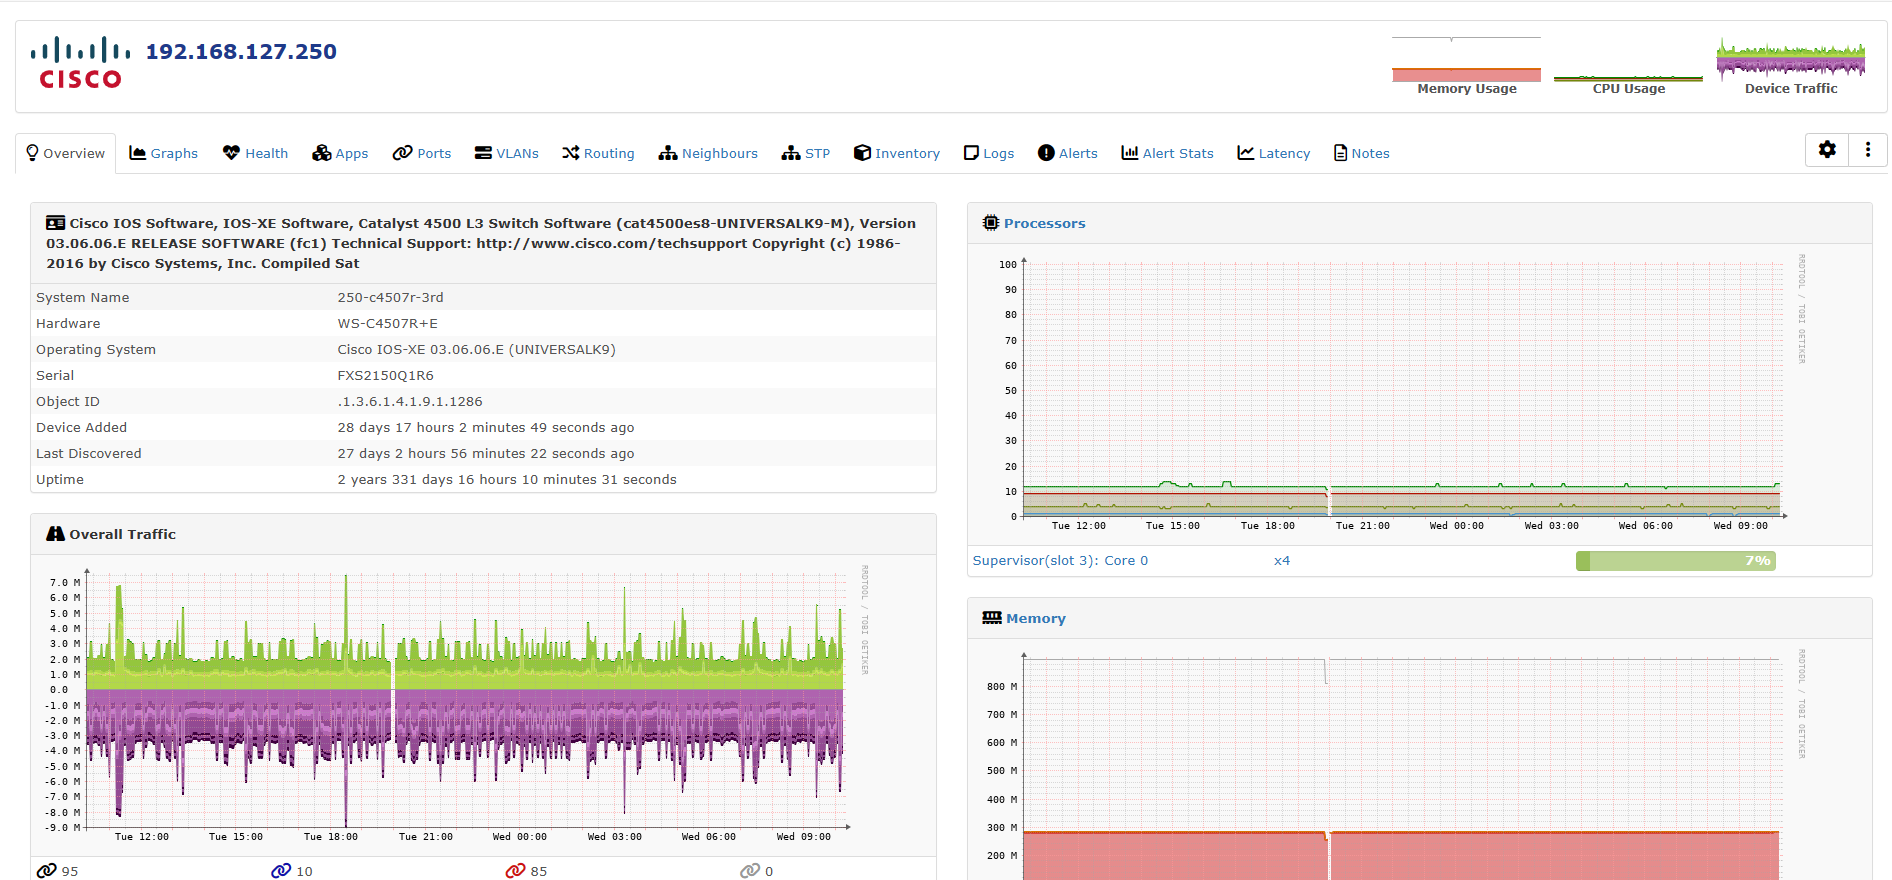Select serial number FXS2150Q1R6

point(385,375)
